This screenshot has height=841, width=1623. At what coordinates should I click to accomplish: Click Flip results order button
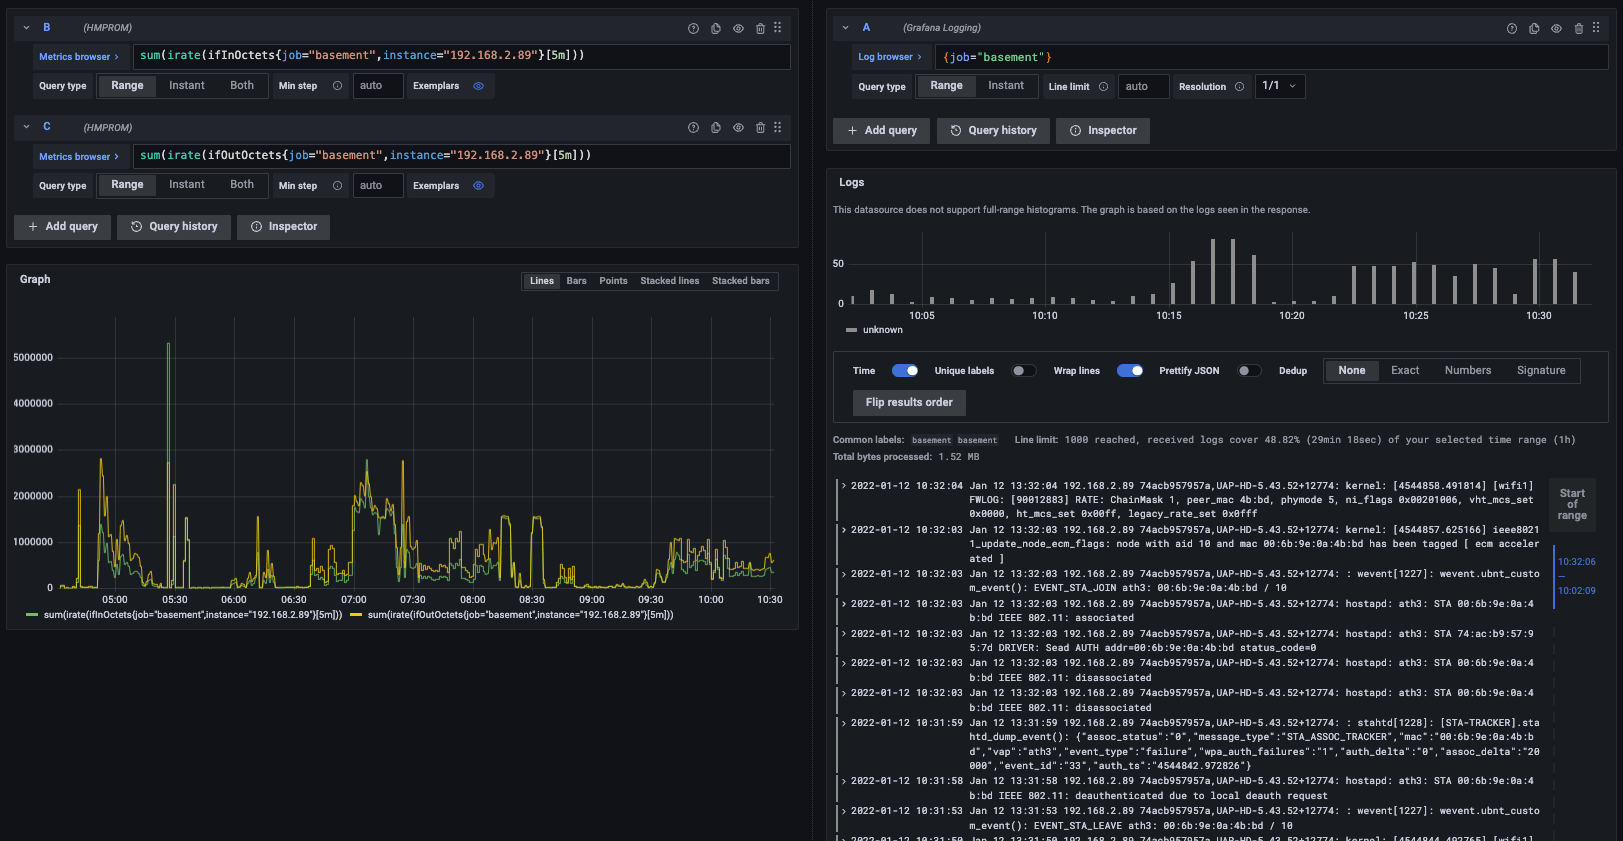(909, 403)
